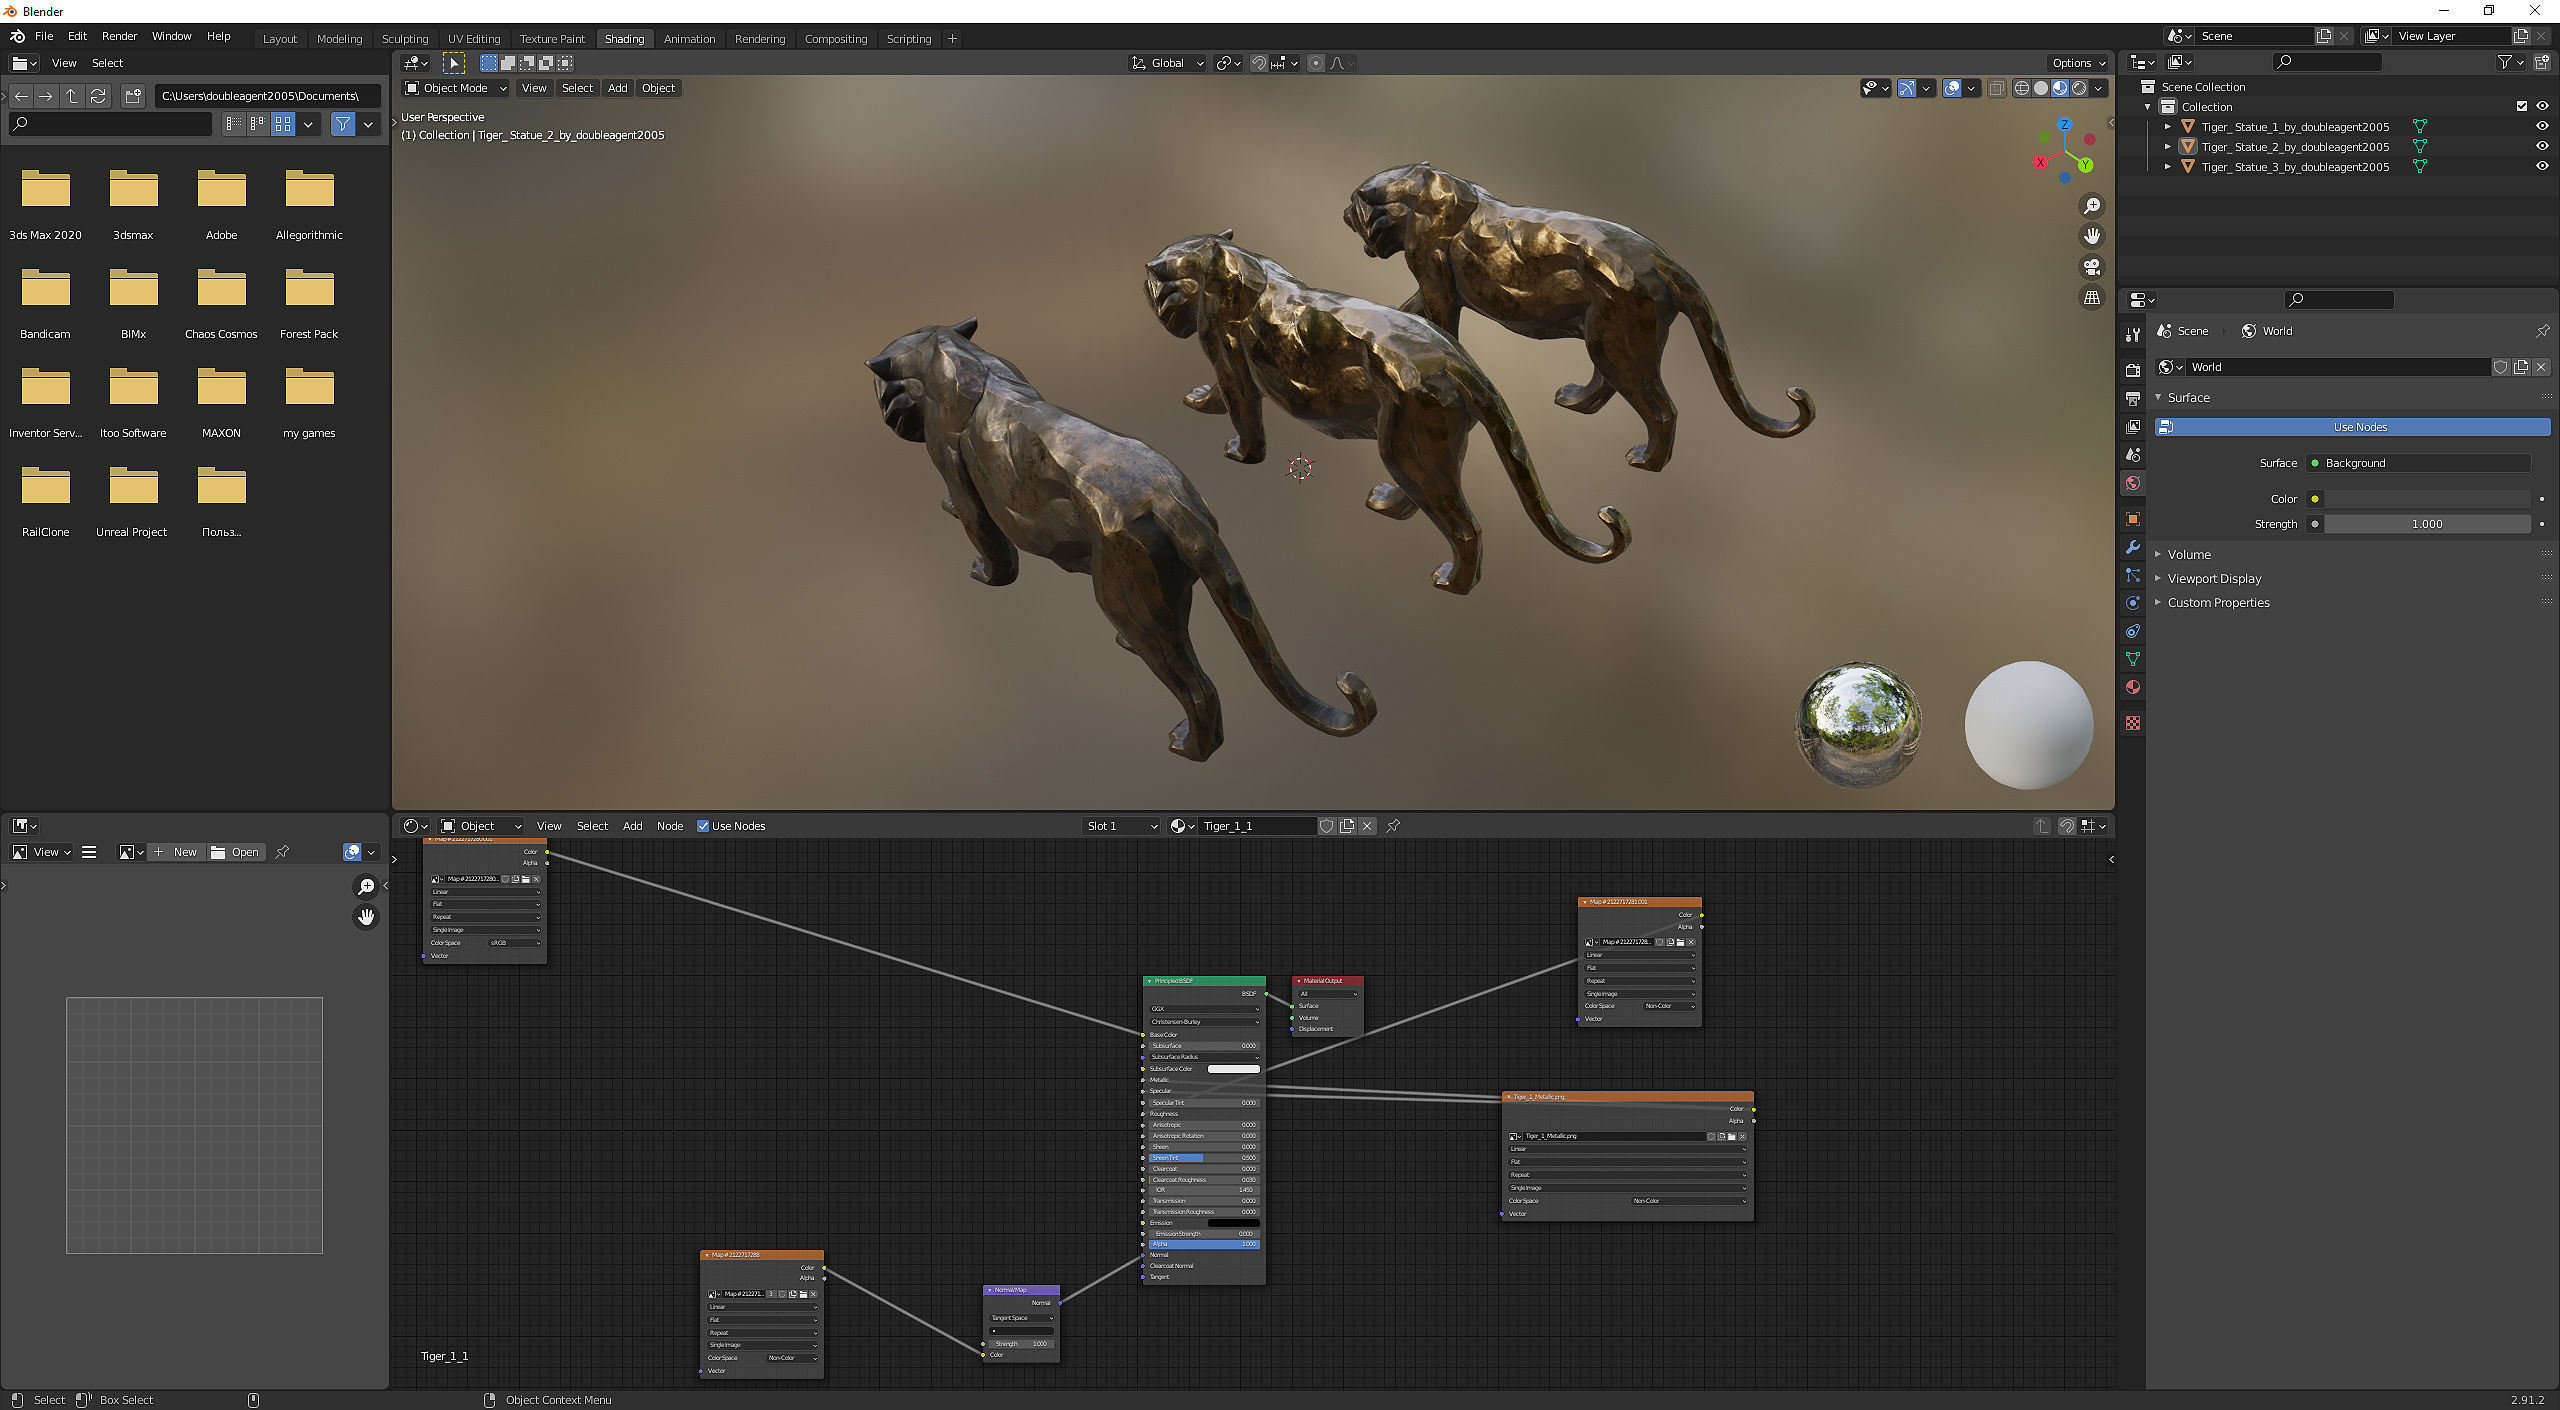
Task: Click the viewport pan hand icon
Action: (x=2091, y=236)
